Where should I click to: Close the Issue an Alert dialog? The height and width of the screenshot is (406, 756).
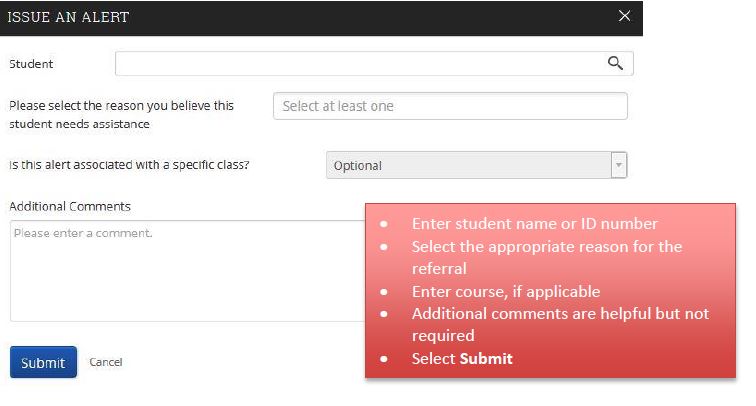point(625,16)
